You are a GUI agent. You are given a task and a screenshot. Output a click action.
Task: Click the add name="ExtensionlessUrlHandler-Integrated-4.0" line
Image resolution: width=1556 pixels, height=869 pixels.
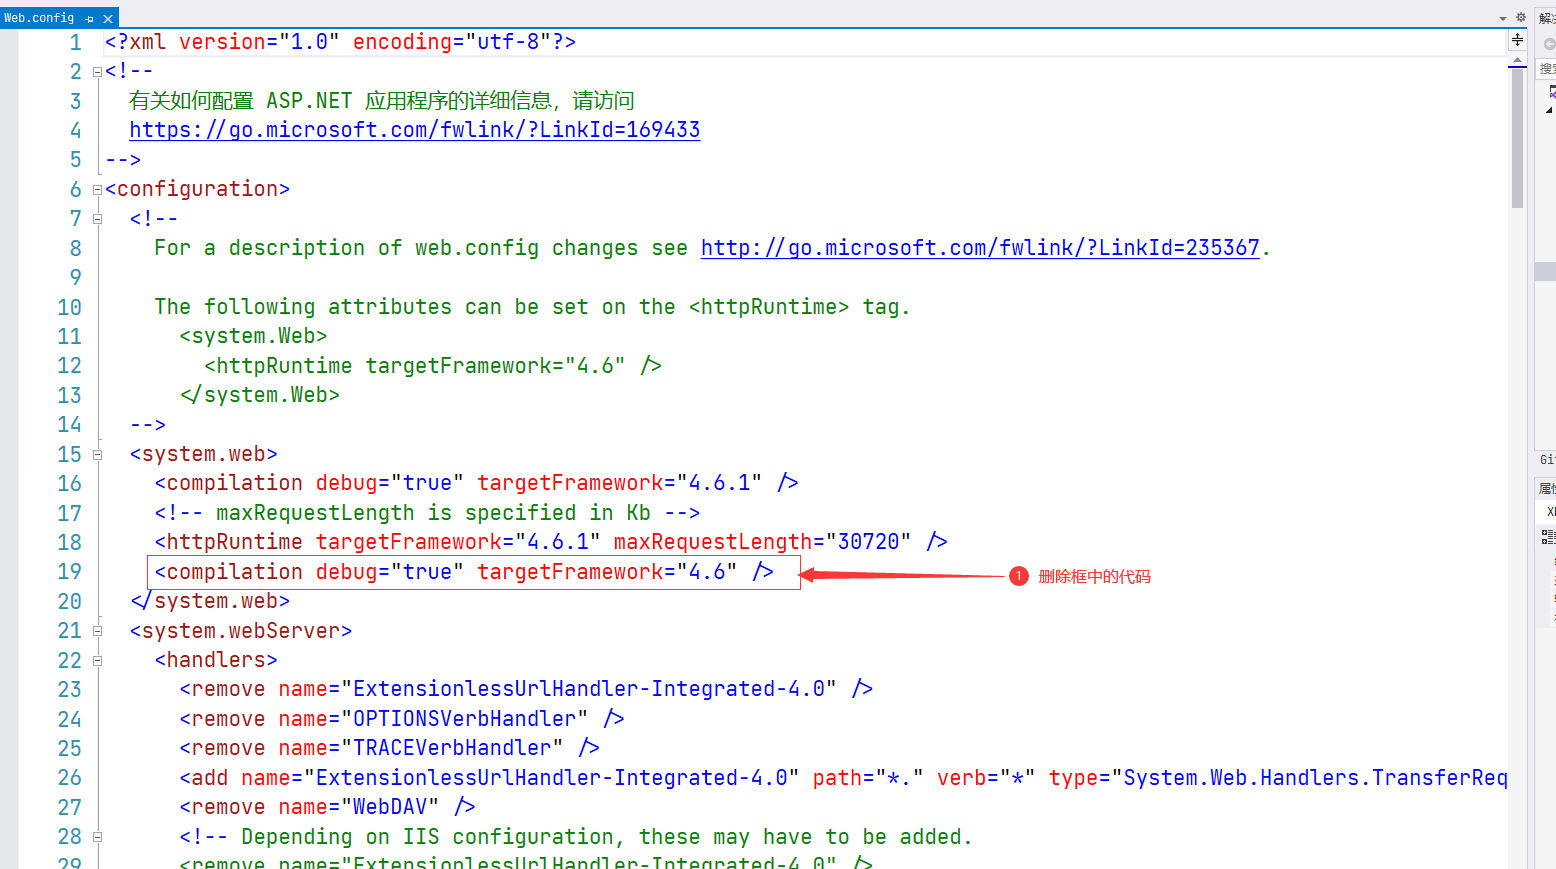[x=843, y=778]
